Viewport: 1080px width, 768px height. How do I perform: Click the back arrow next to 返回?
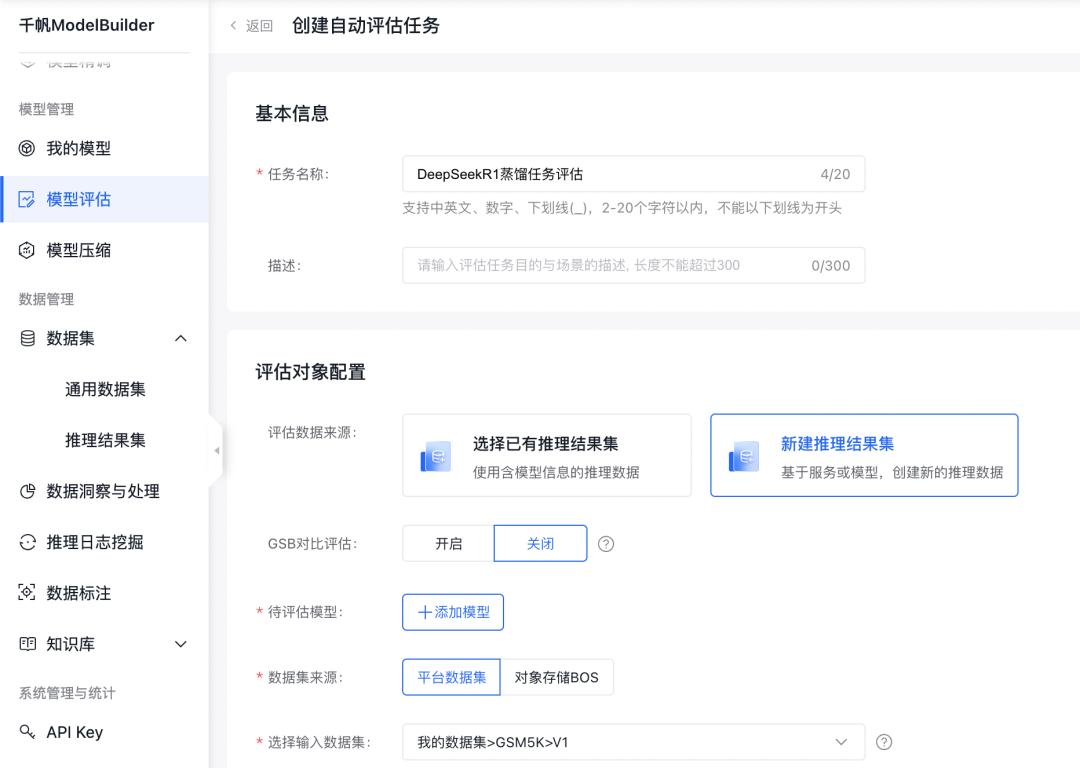coord(233,25)
